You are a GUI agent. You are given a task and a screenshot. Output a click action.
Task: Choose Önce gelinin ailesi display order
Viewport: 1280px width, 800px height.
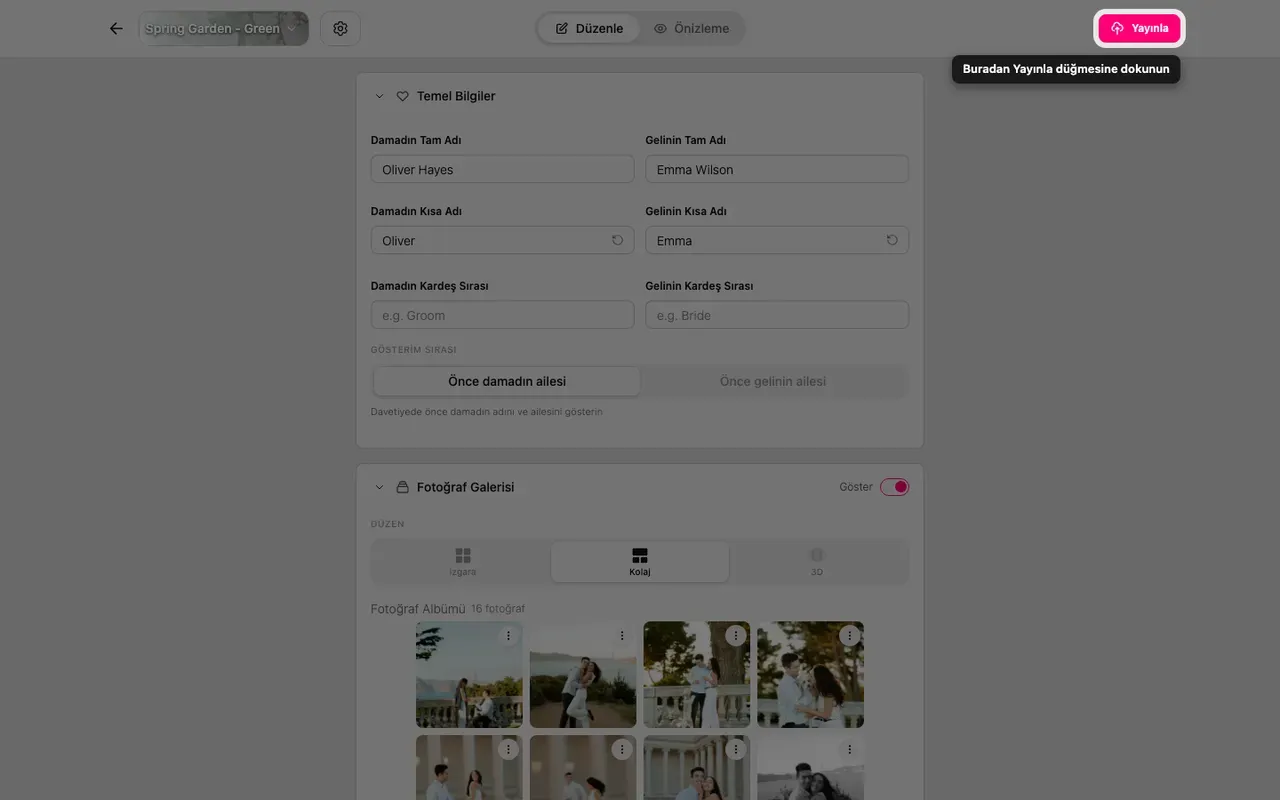[773, 381]
